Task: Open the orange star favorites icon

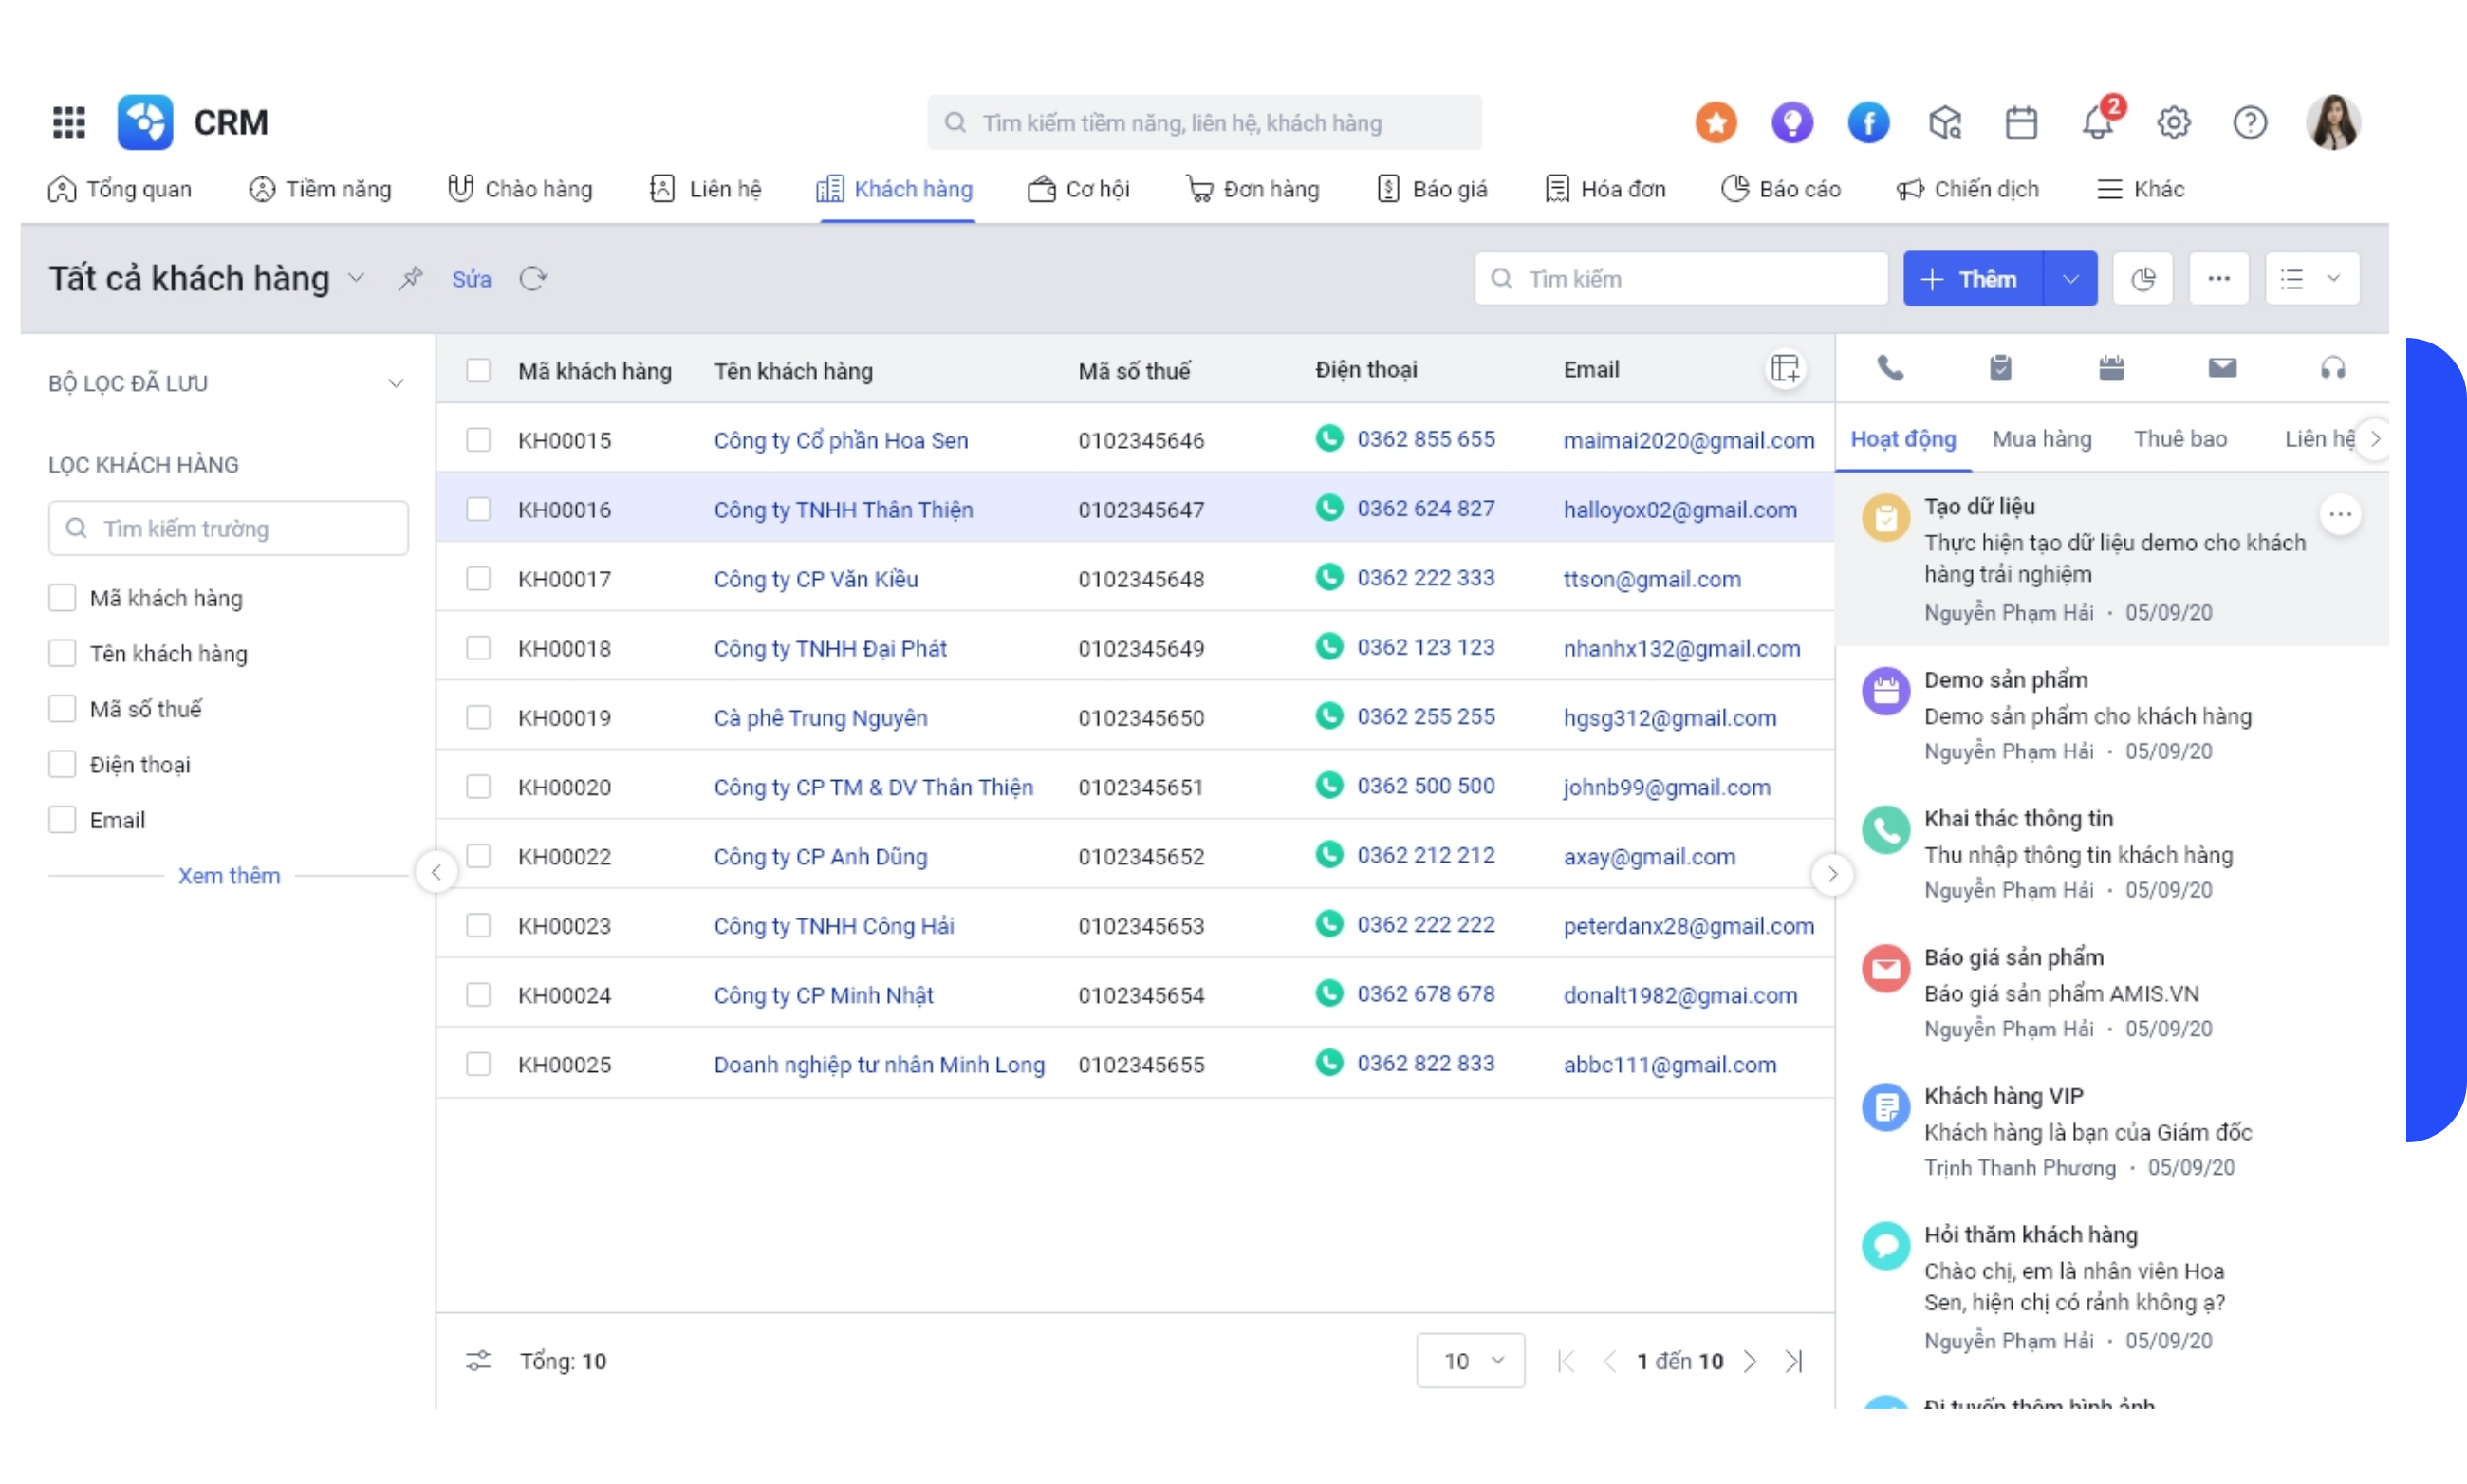Action: point(1716,122)
